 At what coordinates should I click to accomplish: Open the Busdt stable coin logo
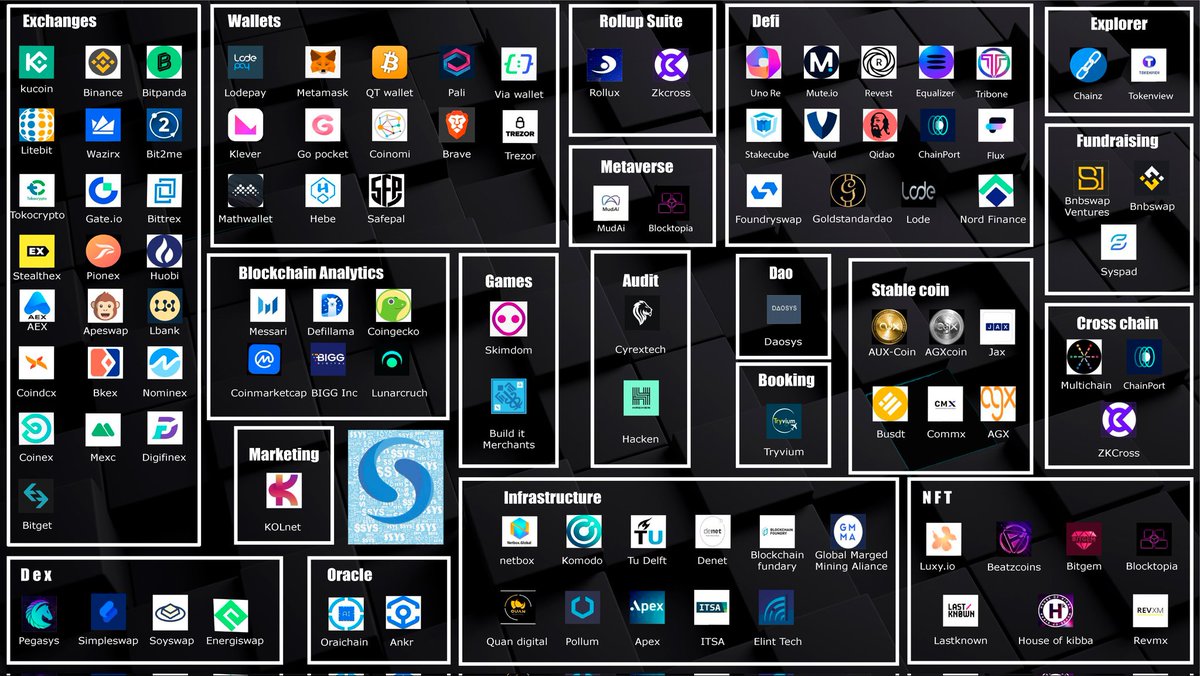tap(890, 405)
